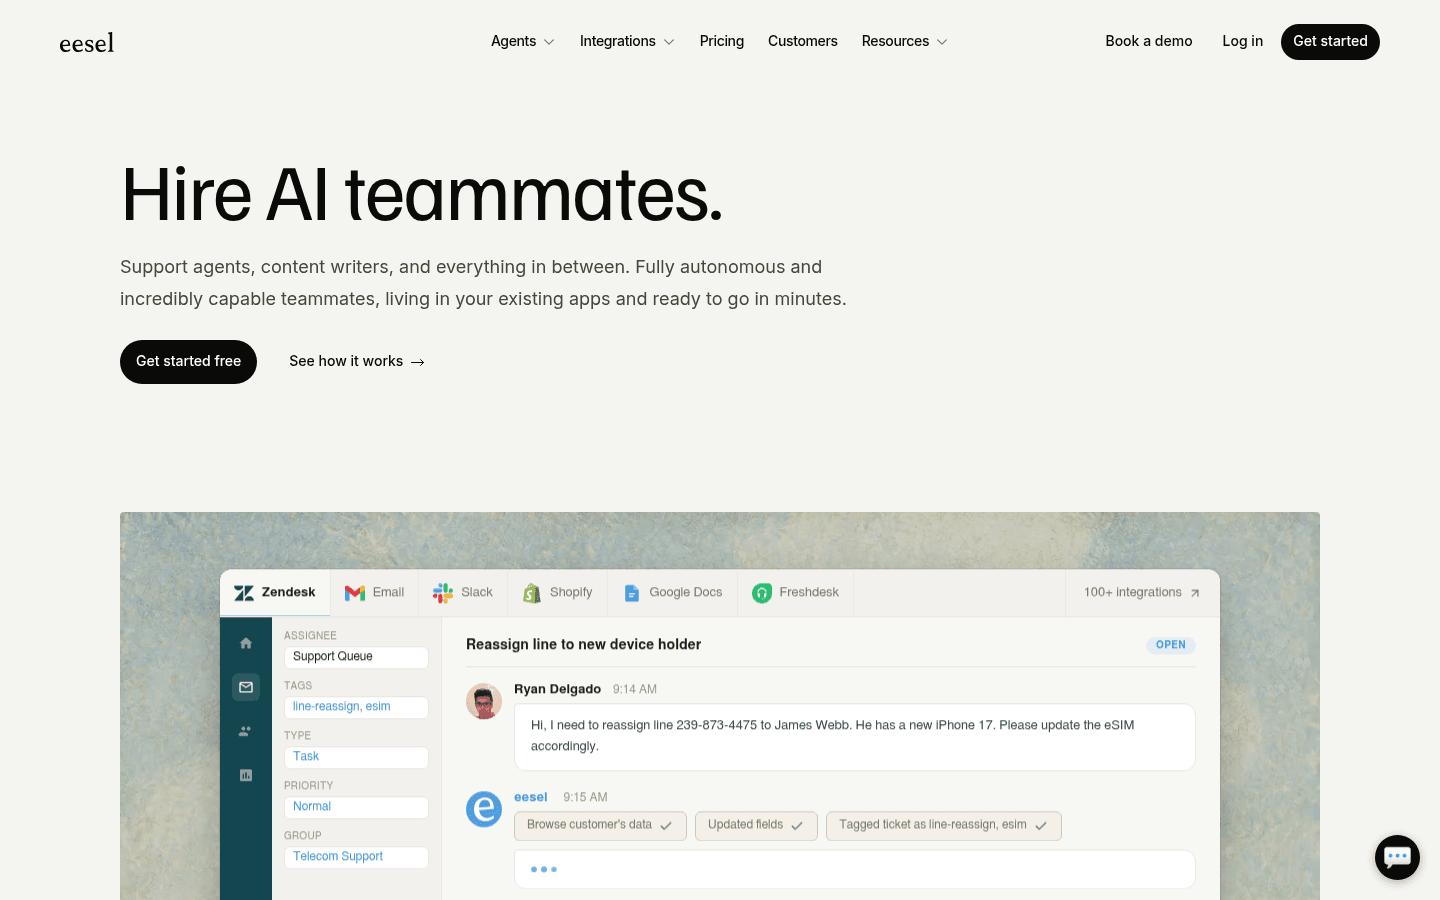Click the eesel avatar in the conversation
Screen dimensions: 1440x900
484,809
